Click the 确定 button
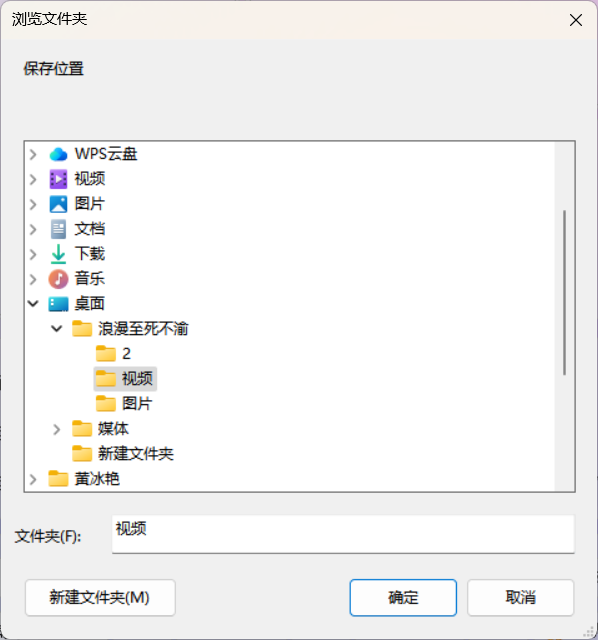598x640 pixels. point(403,598)
